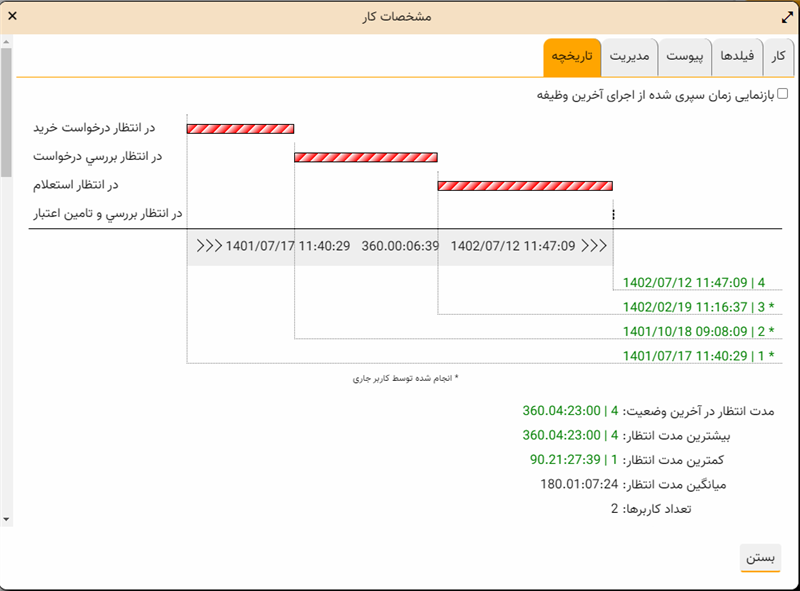
Task: Click the left triple-chevron timeline arrows
Action: tap(209, 246)
